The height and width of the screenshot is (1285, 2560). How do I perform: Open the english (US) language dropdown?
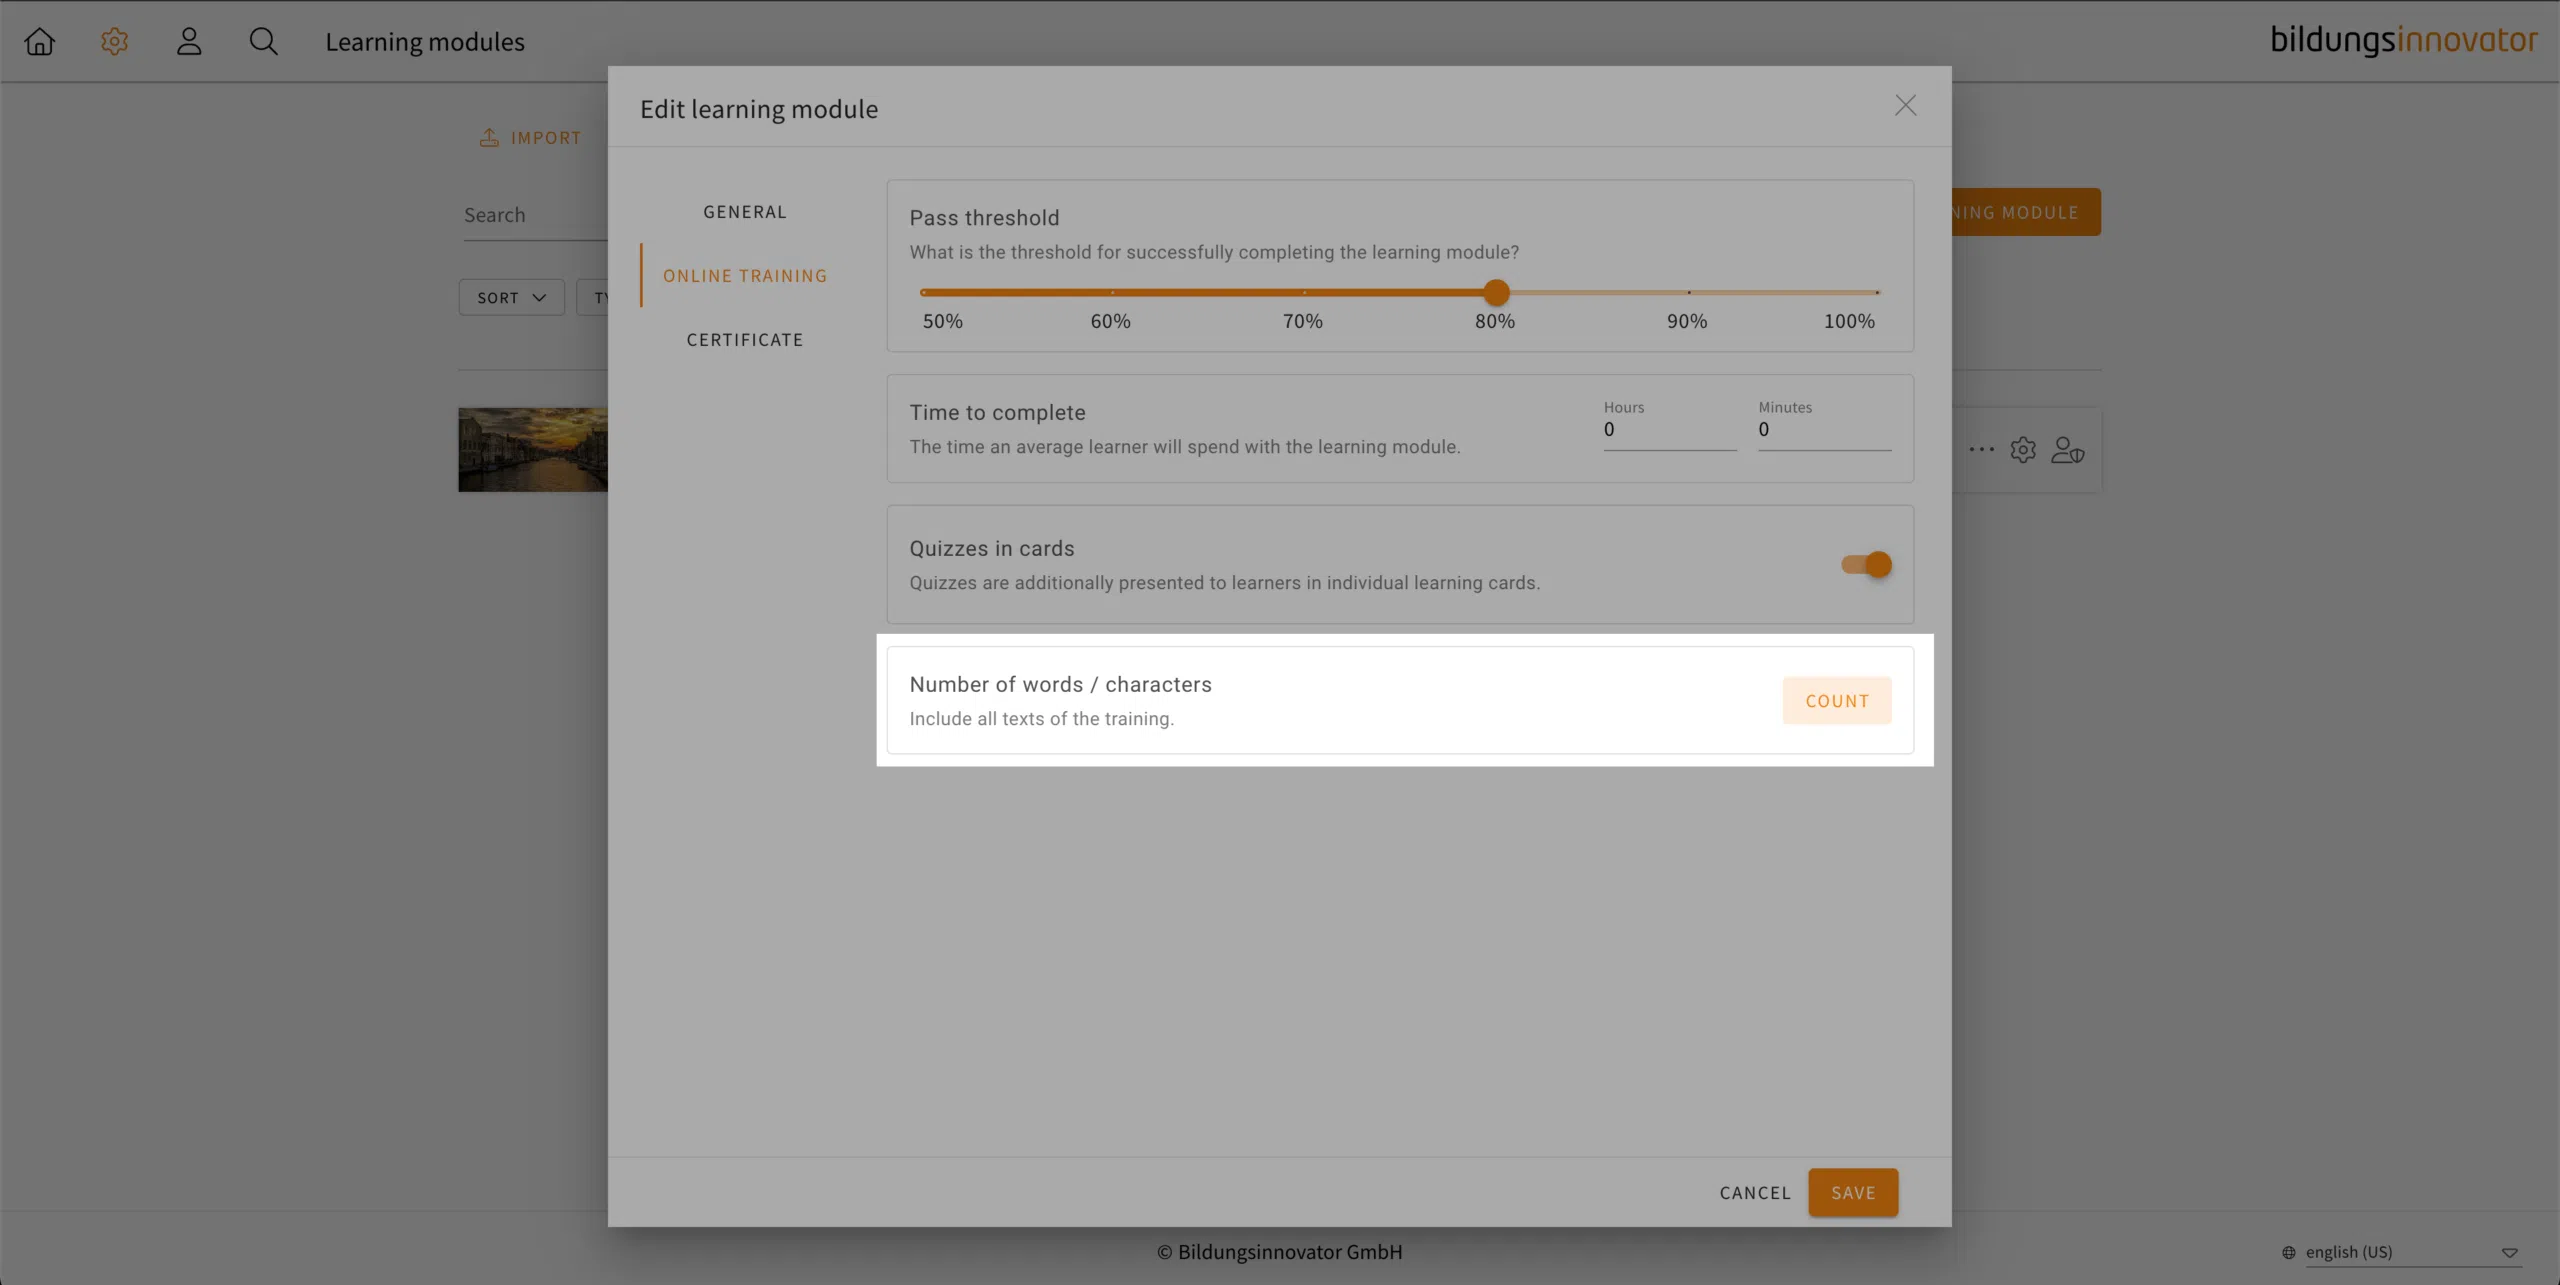coord(2400,1252)
